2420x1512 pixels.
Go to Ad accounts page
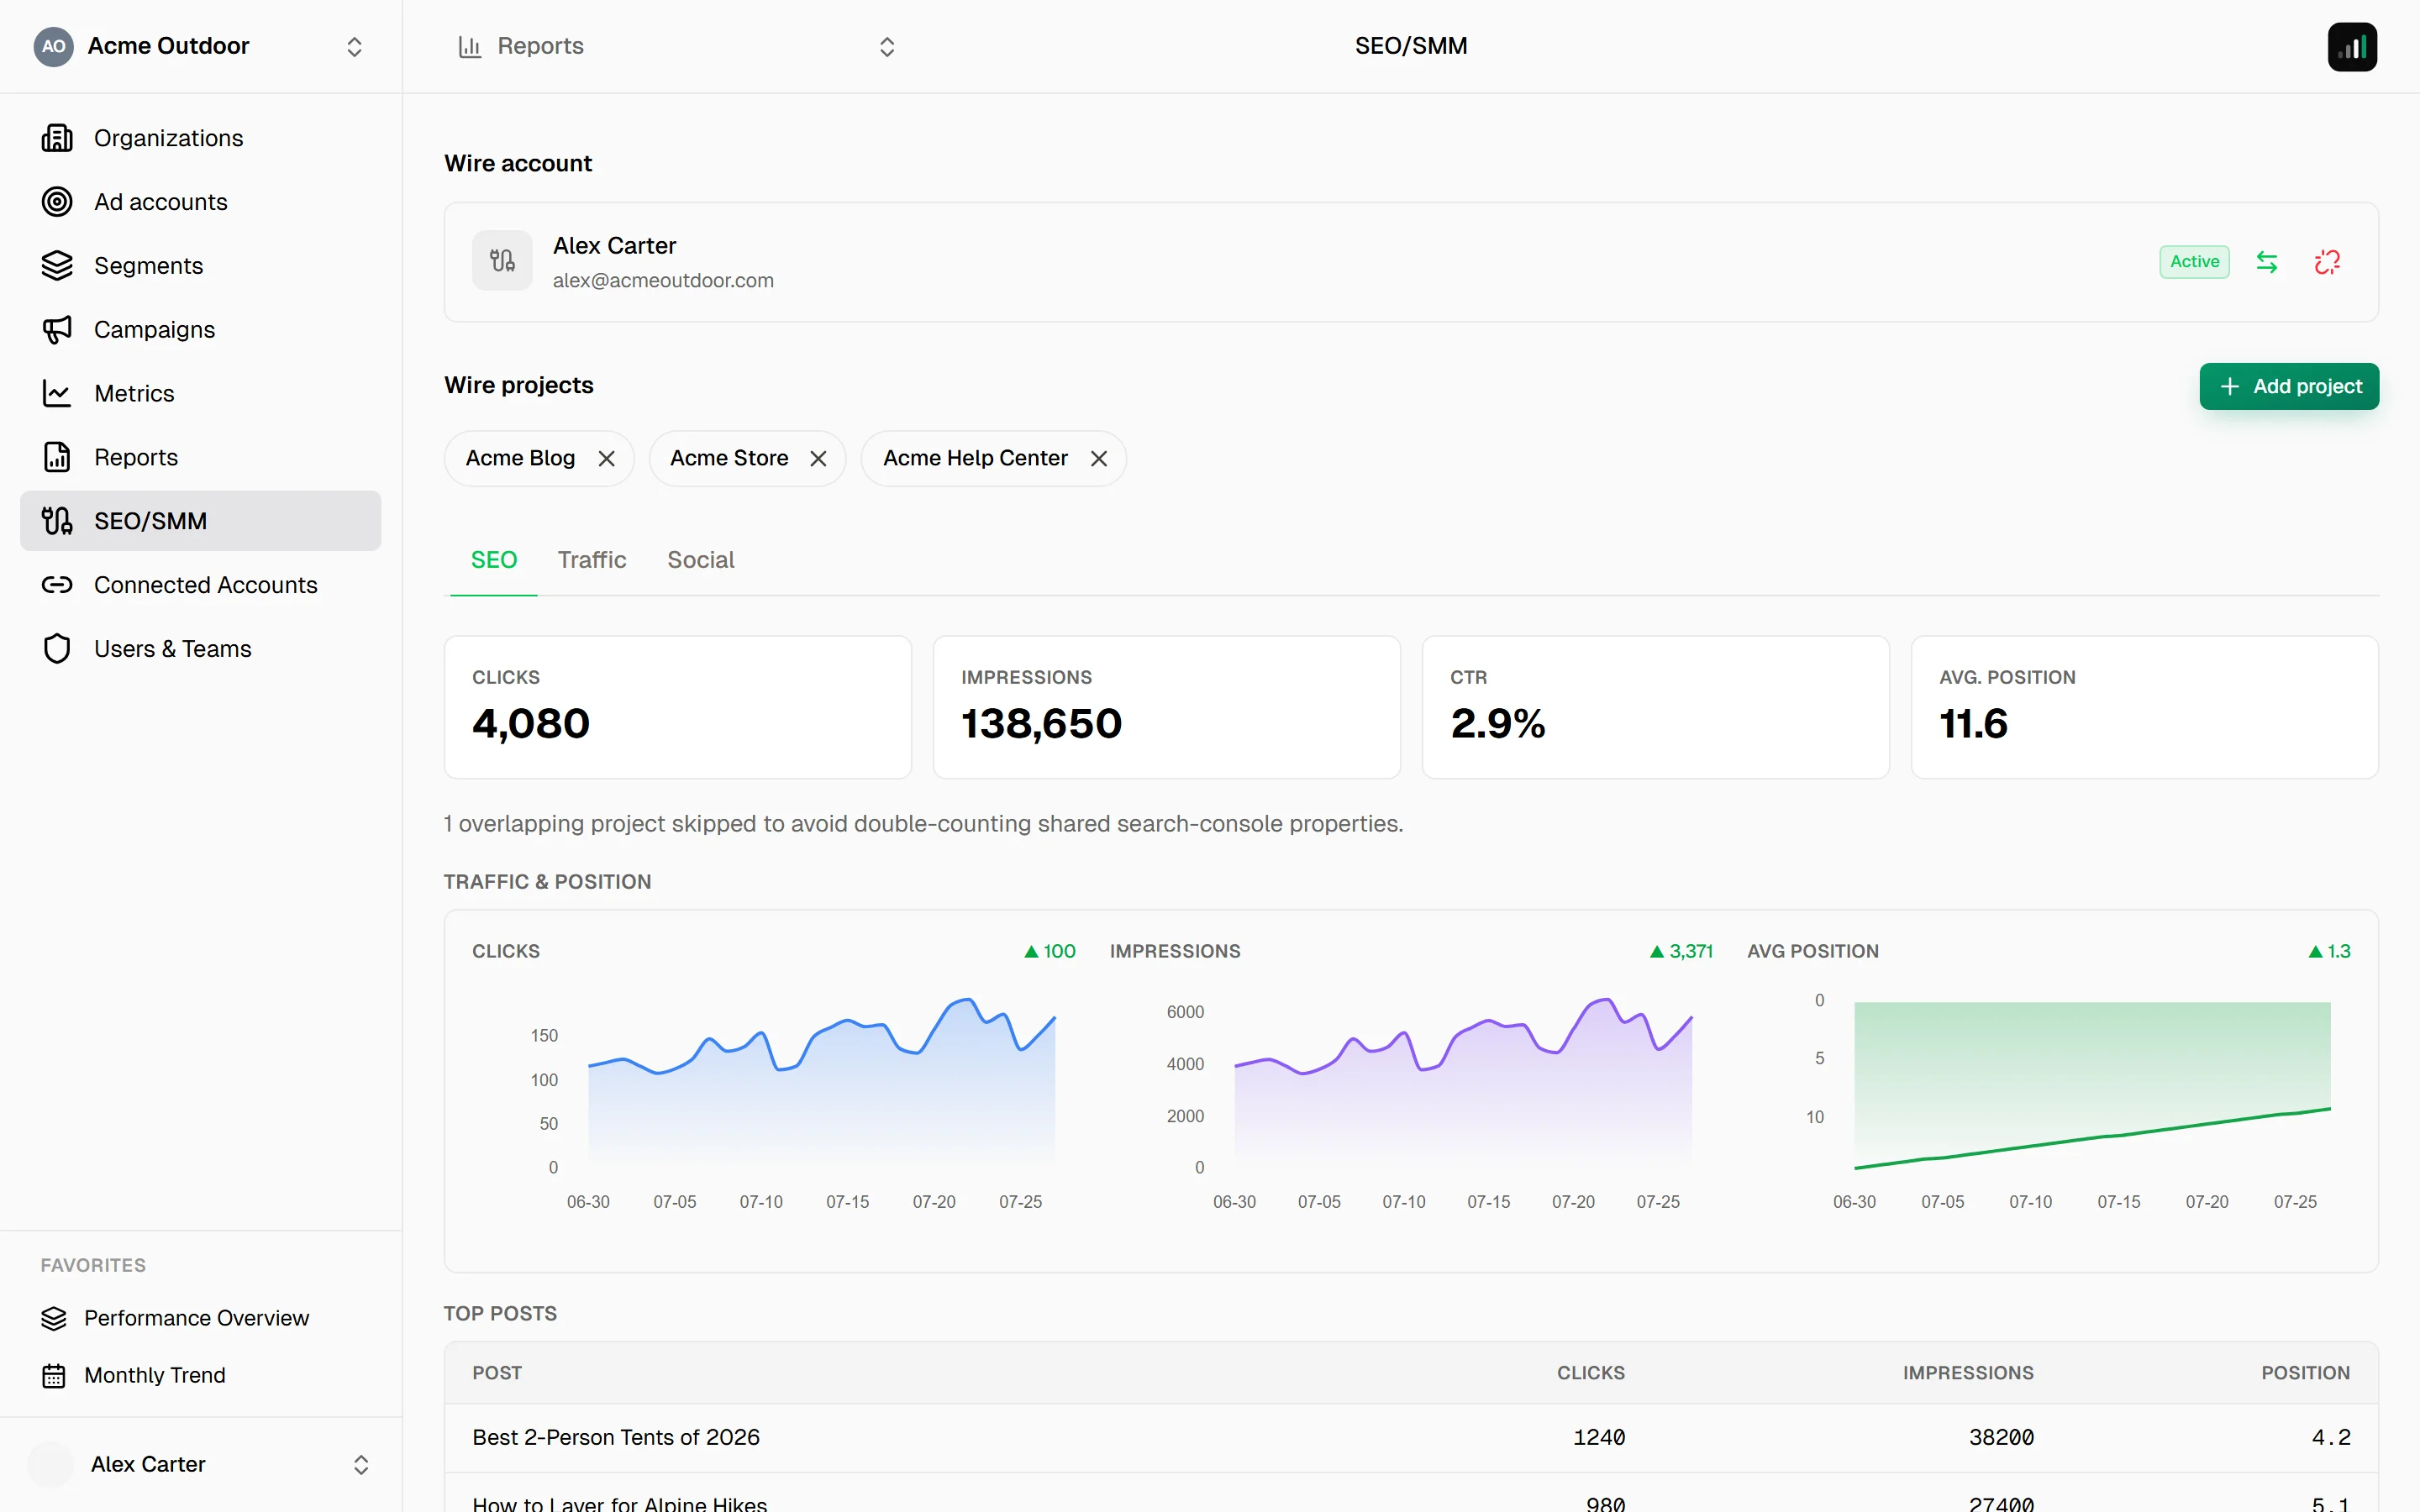201,202
